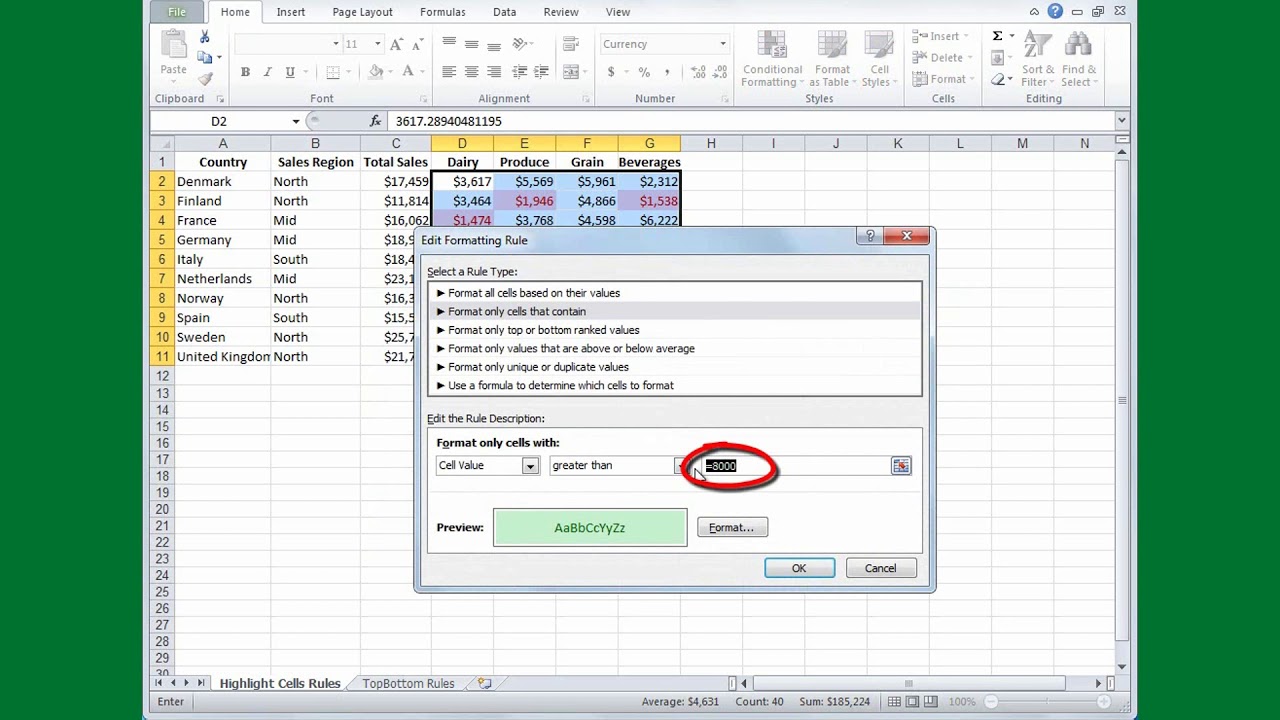This screenshot has width=1280, height=720.
Task: Open Conditional Formatting in the ribbon
Action: click(772, 60)
